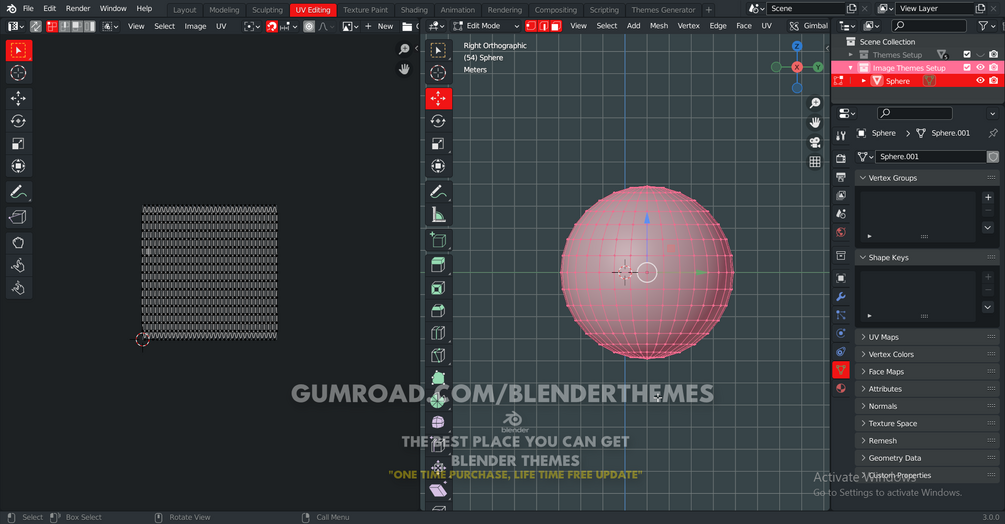Click New image button in UV editor
Screen dimensions: 1005x524
(379, 26)
